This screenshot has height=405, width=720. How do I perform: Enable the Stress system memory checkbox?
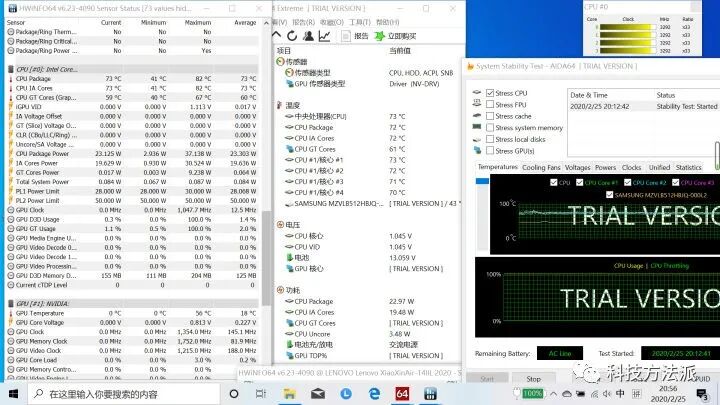click(490, 127)
